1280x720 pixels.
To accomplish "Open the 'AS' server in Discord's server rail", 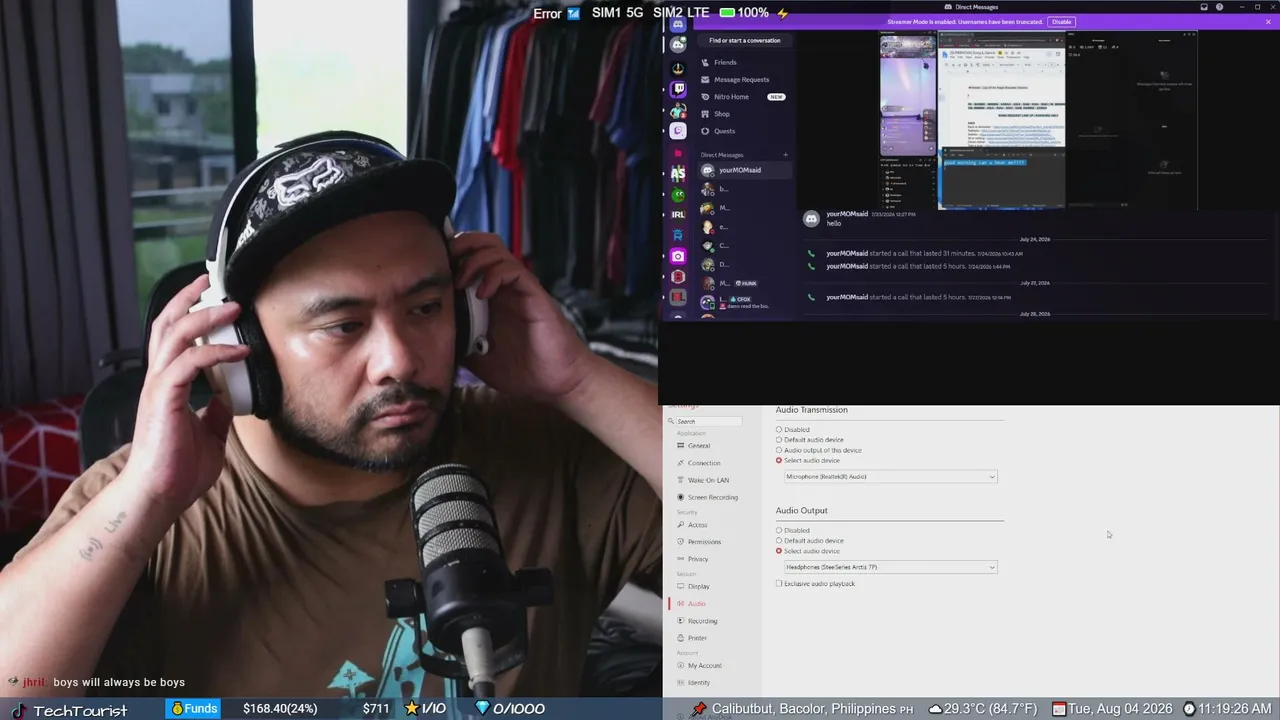I will click(678, 173).
